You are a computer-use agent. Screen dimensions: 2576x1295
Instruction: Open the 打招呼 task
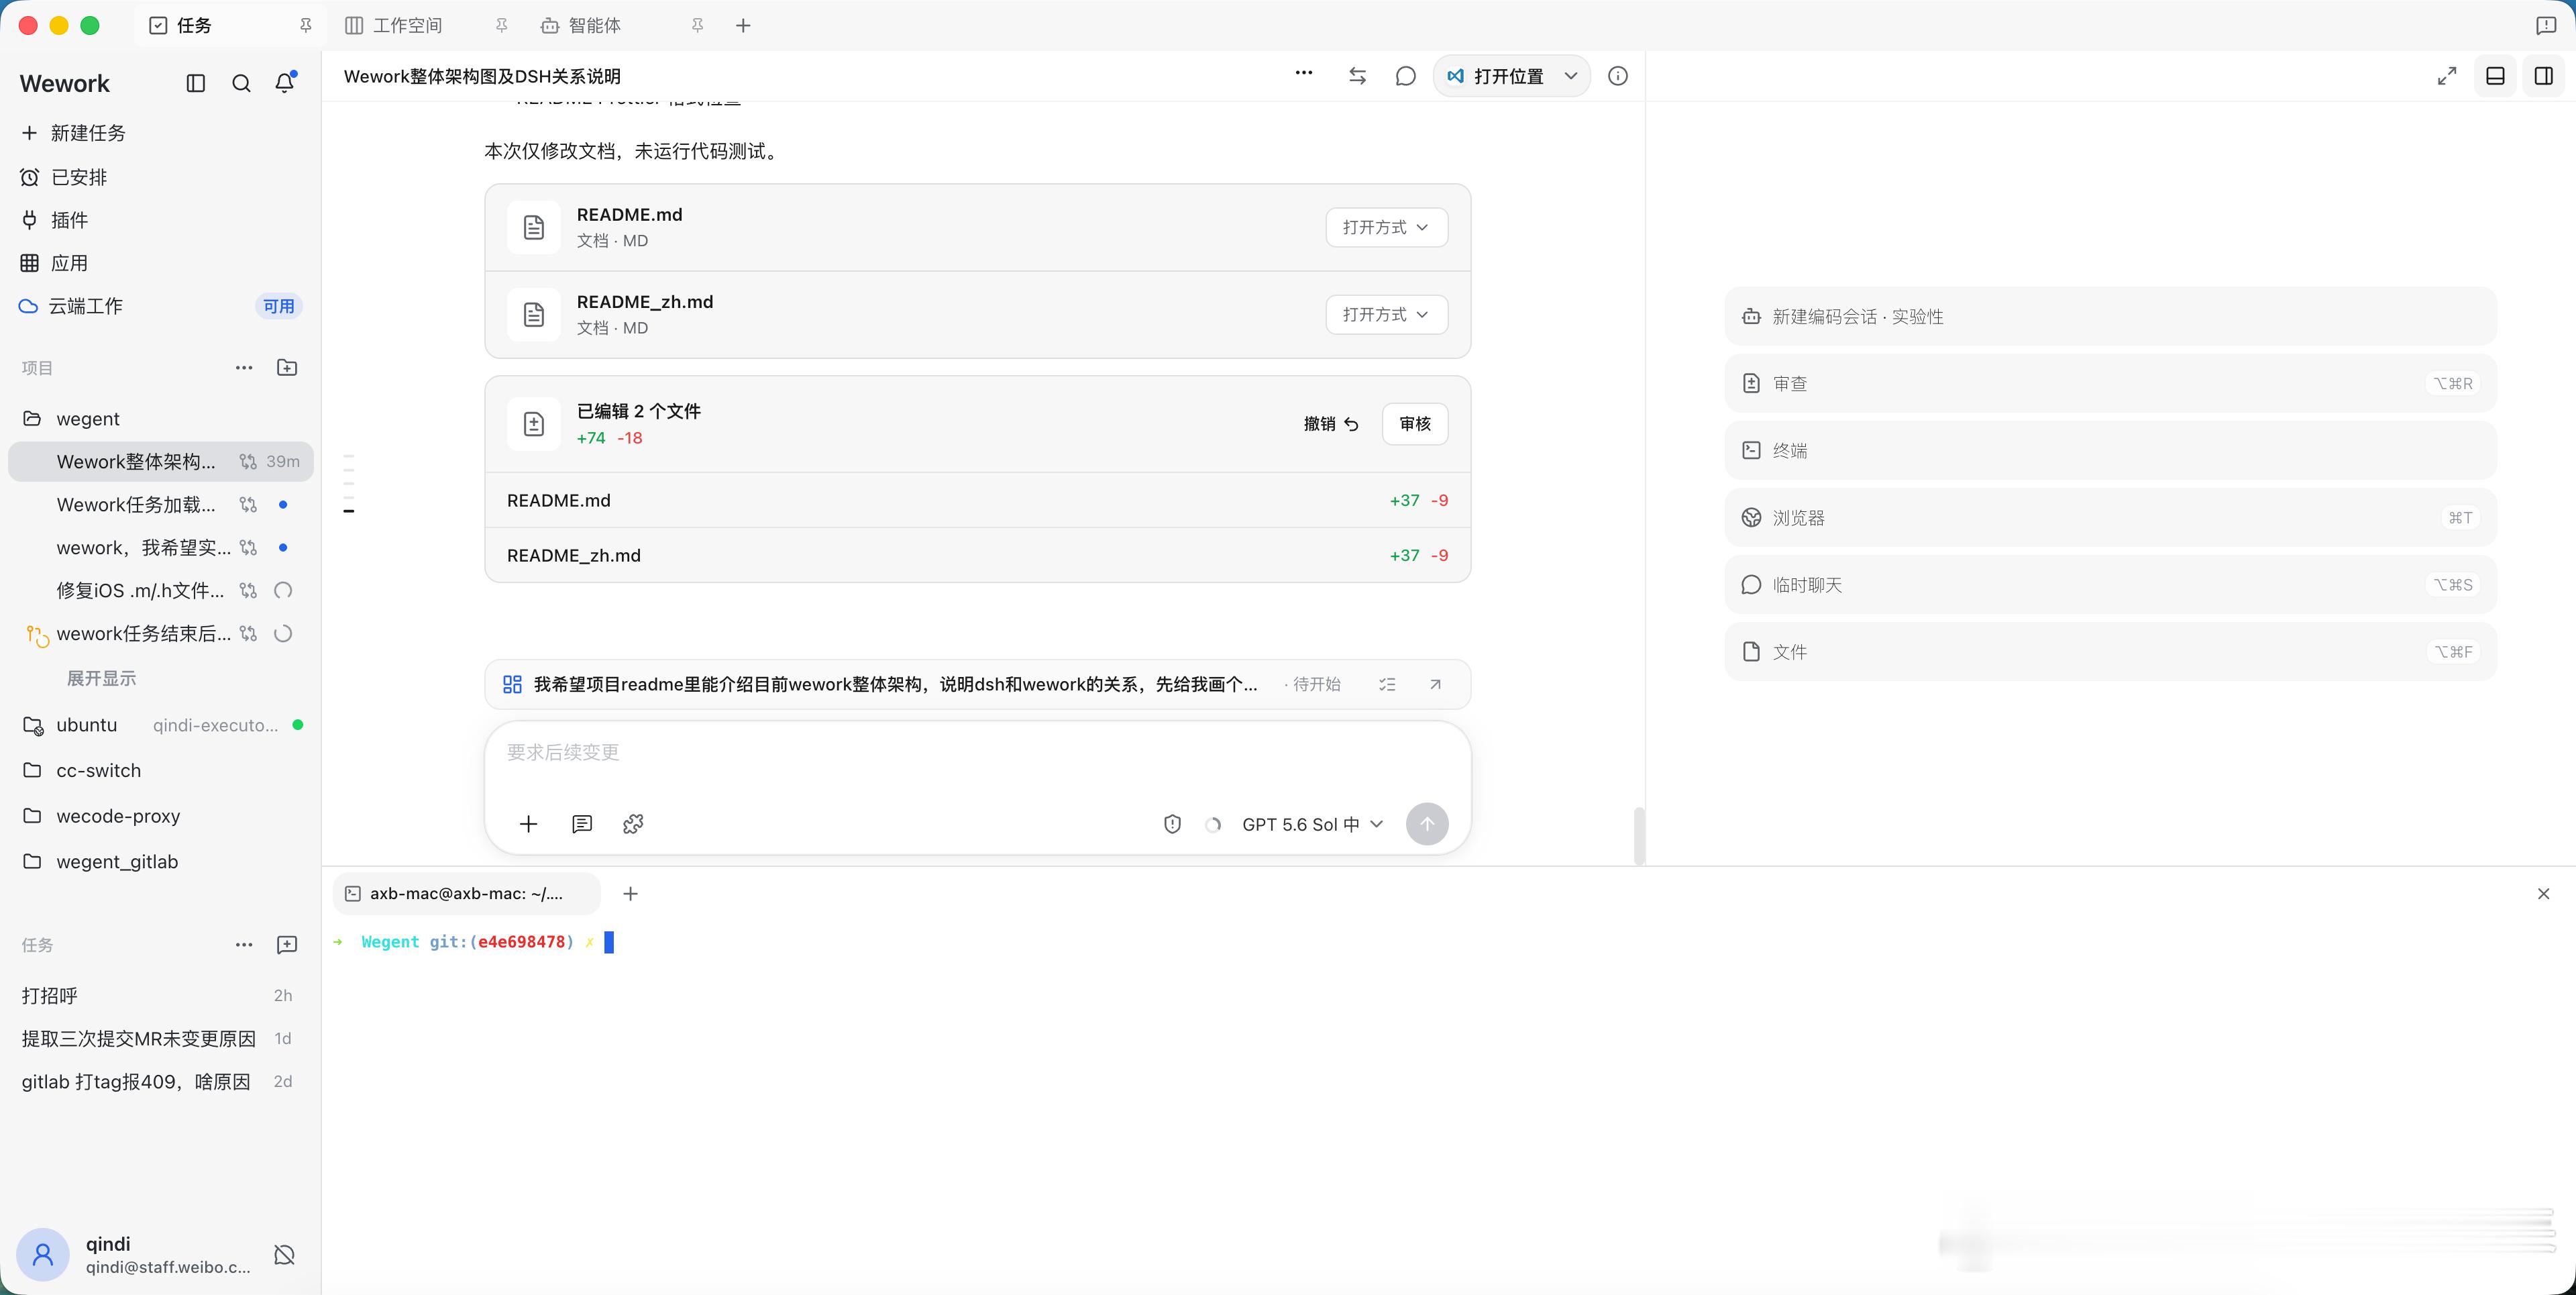click(x=160, y=996)
